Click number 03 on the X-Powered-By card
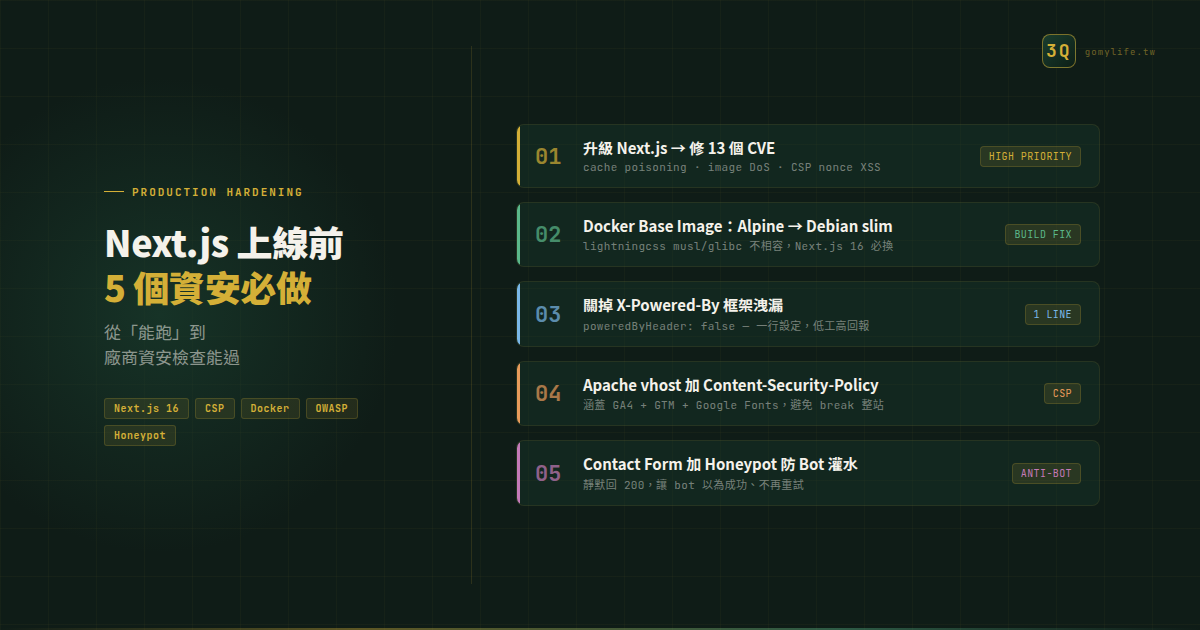This screenshot has width=1200, height=630. click(x=548, y=314)
